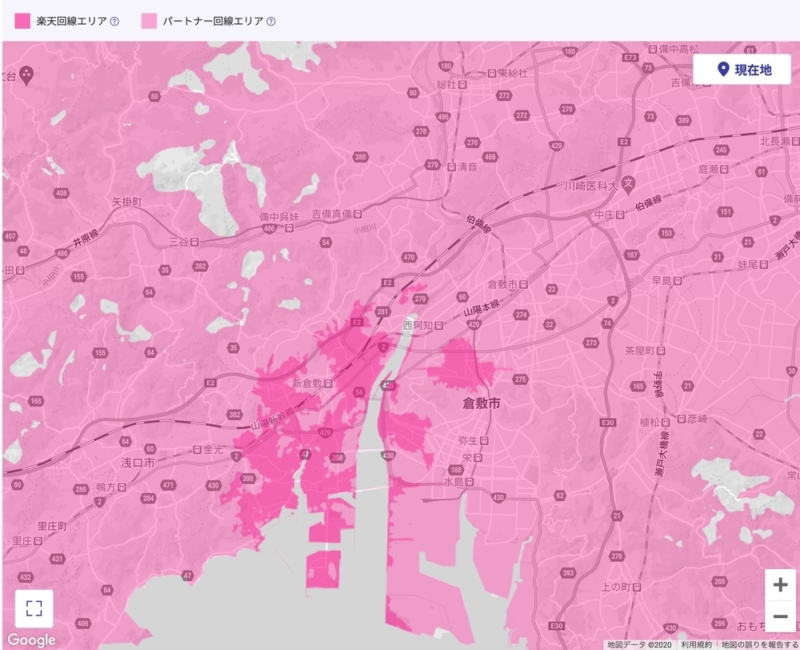Click the 山陽本線 railway label
Screen dimensions: 800x650
481,308
